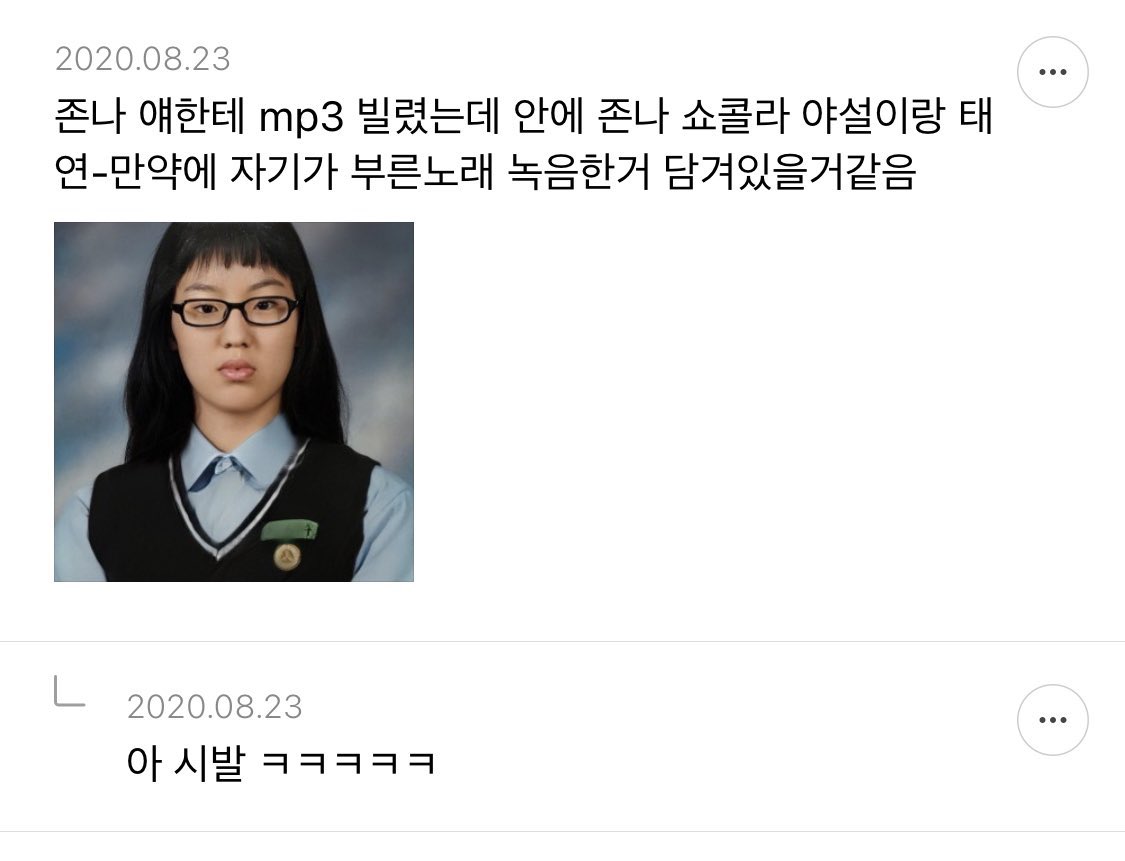Click the round school badge in photo
The height and width of the screenshot is (861, 1125).
pyautogui.click(x=287, y=555)
